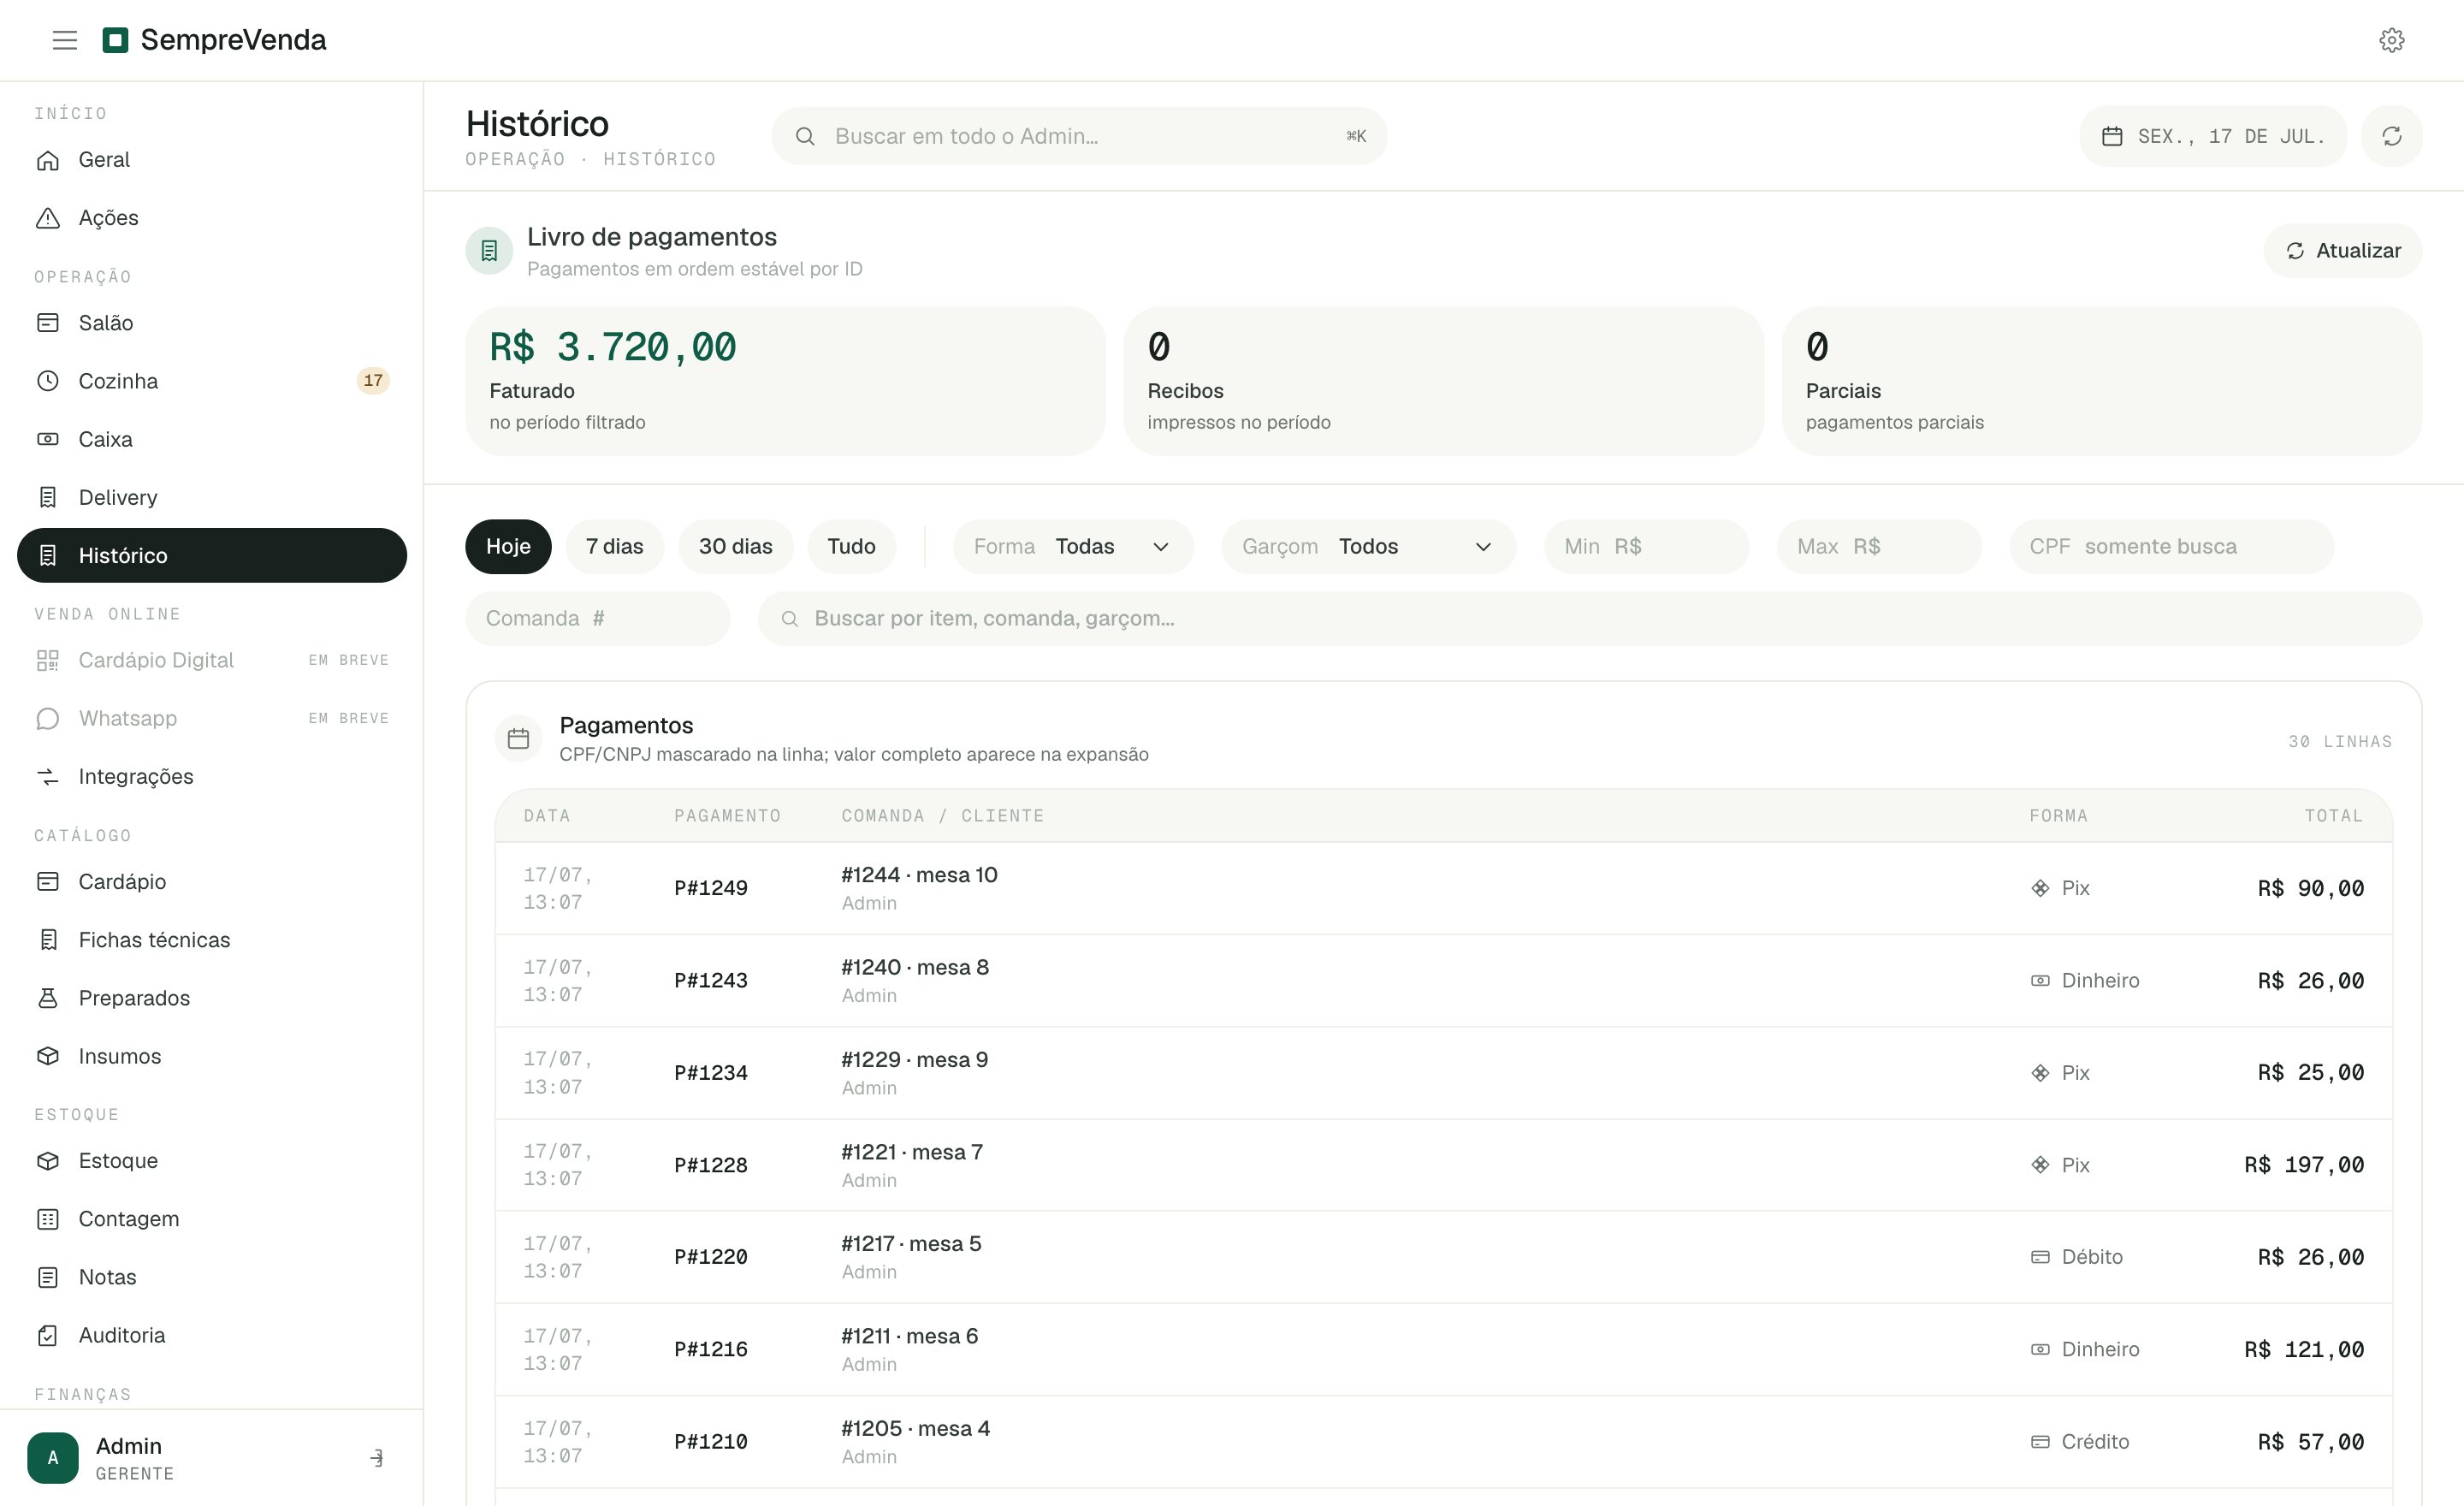
Task: Select the 30 dias filter button
Action: click(735, 546)
